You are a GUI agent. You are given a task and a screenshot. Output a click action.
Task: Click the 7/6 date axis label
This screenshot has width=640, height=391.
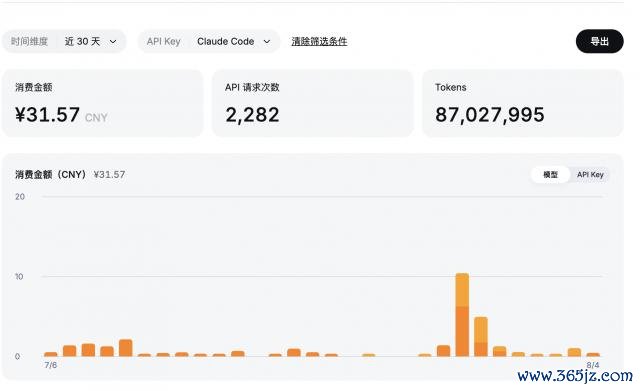click(51, 365)
